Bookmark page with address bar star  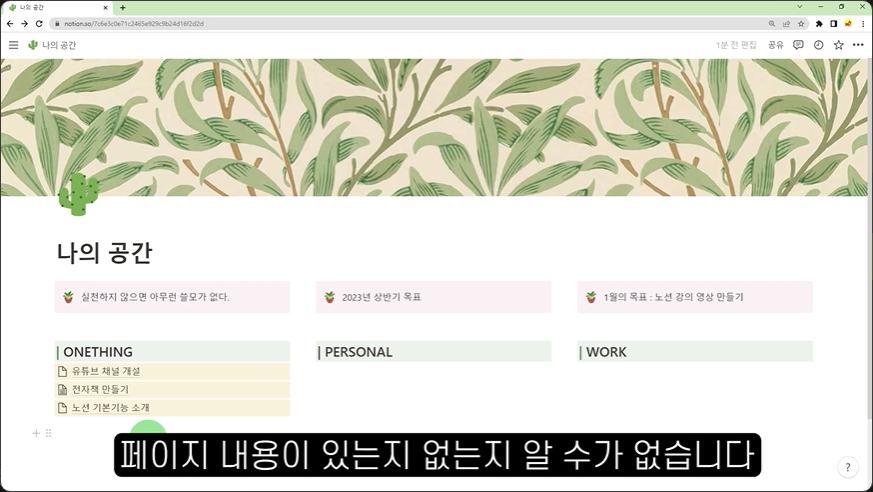tap(801, 23)
